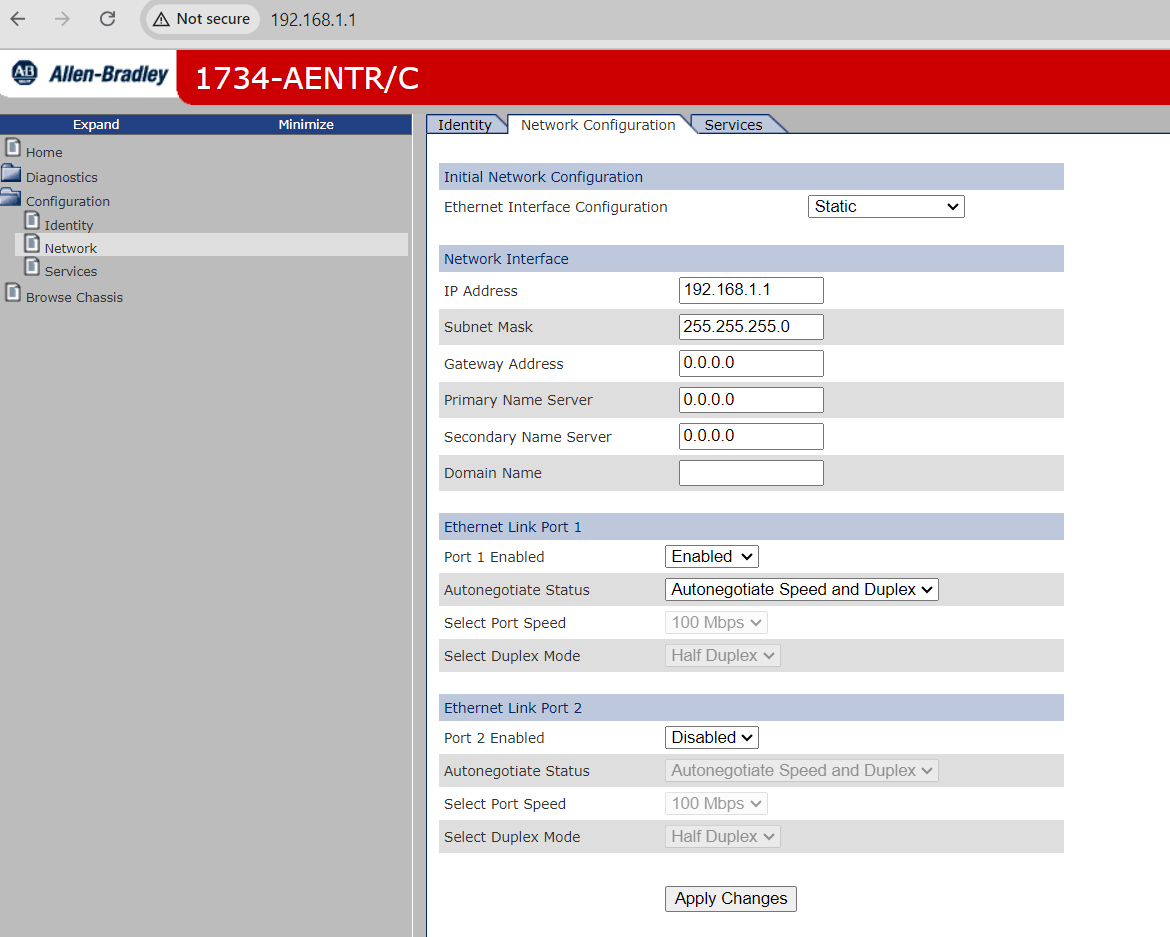Open the Port 2 Enabled dropdown
The width and height of the screenshot is (1170, 937).
(712, 738)
